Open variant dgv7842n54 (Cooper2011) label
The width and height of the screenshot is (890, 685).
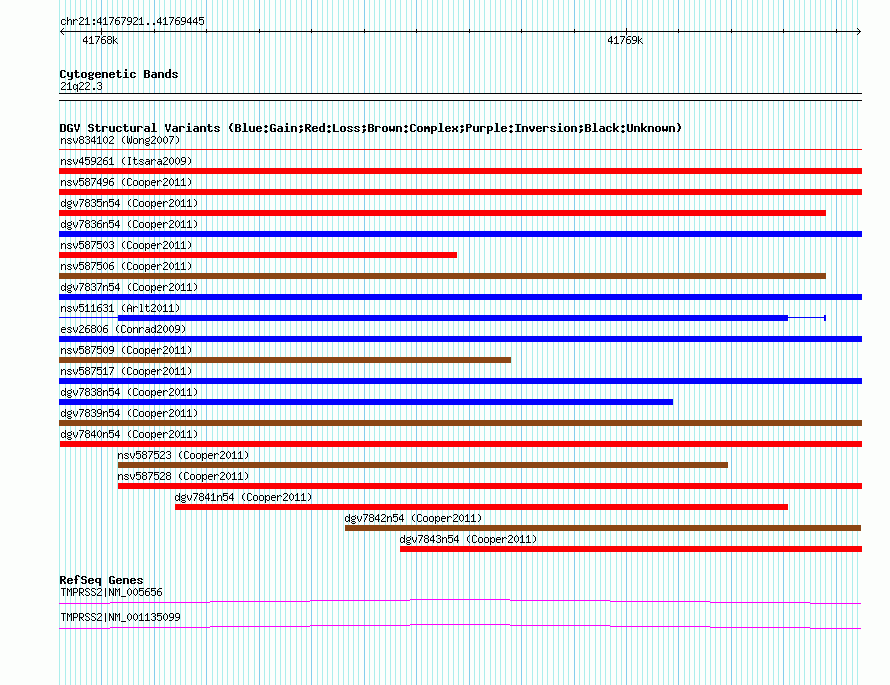point(413,518)
